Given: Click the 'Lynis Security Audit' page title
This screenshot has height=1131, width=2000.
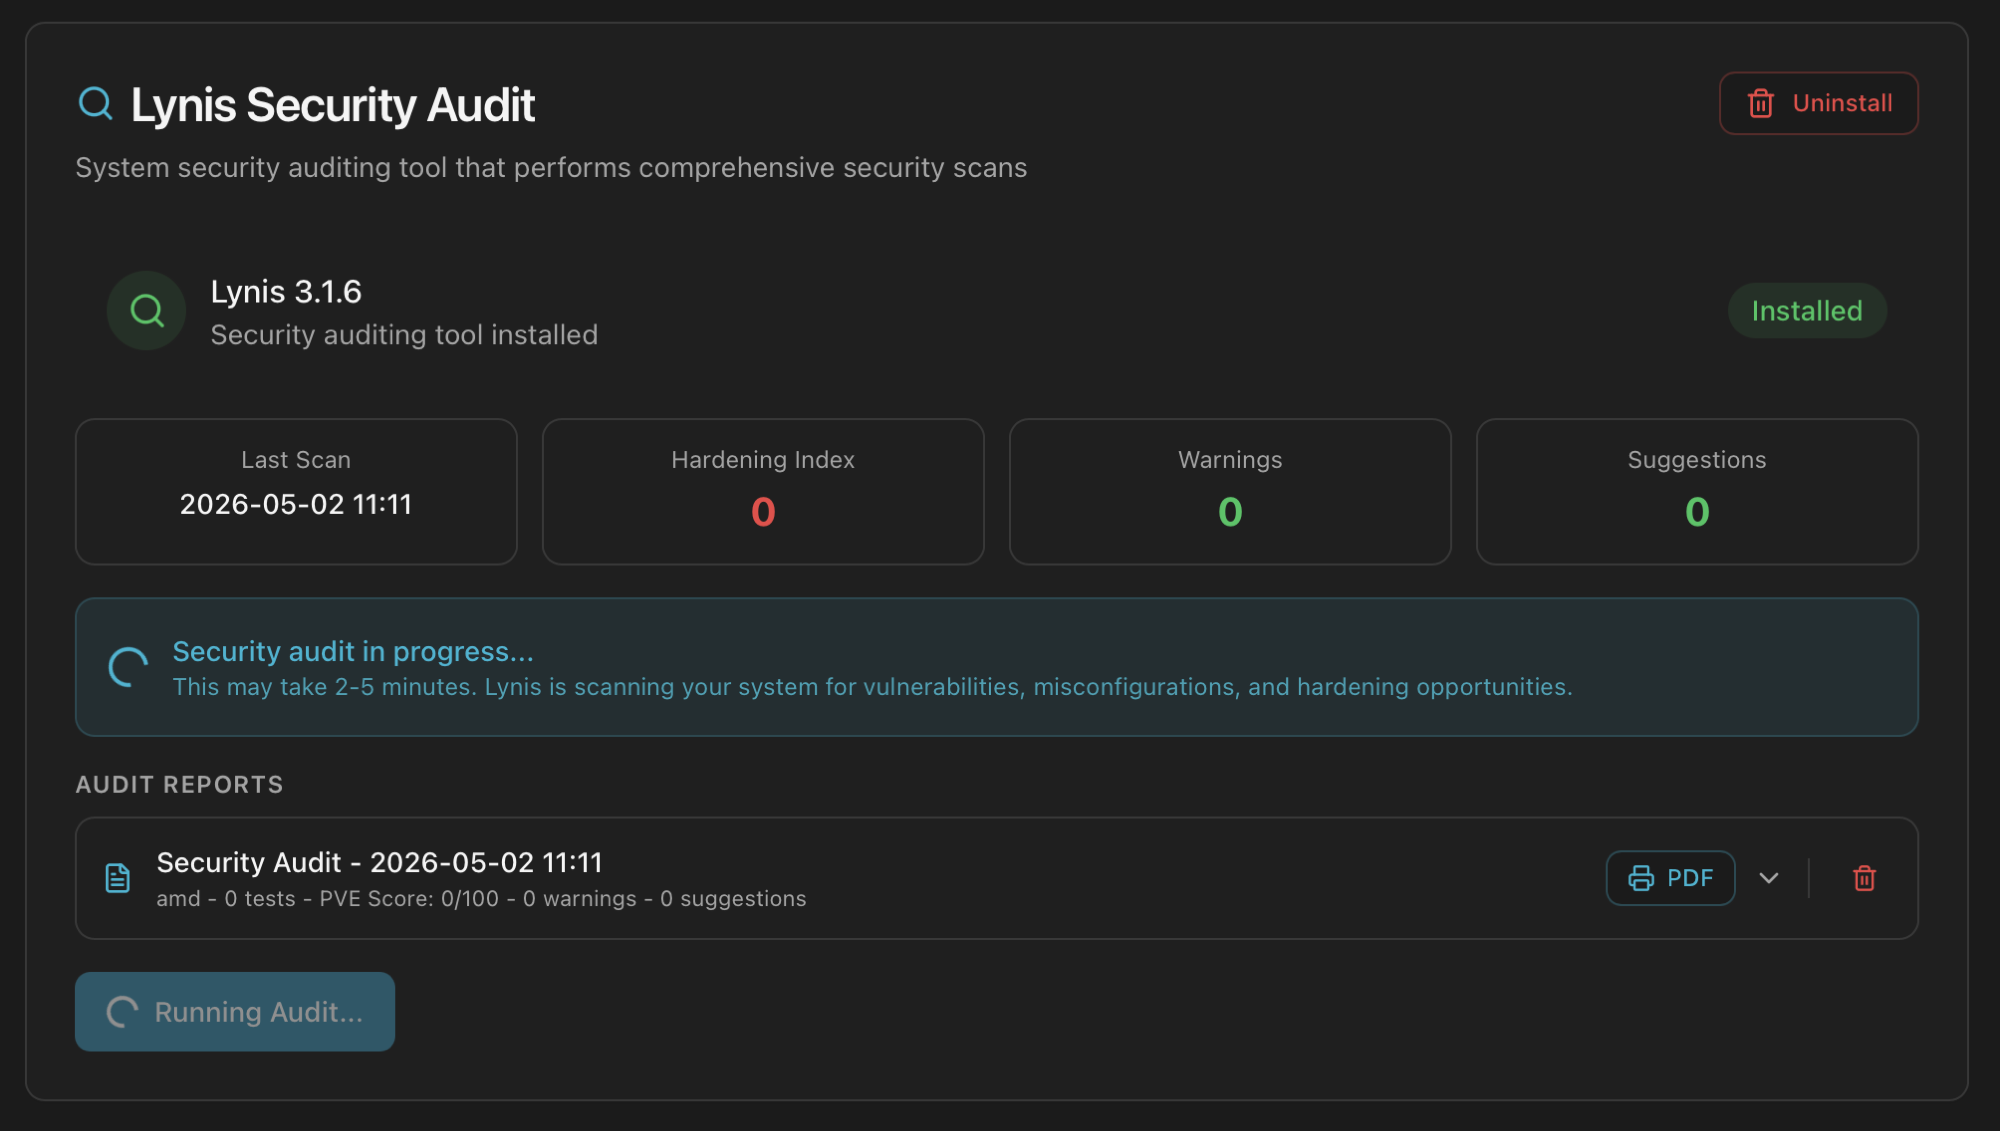Looking at the screenshot, I should [x=333, y=105].
